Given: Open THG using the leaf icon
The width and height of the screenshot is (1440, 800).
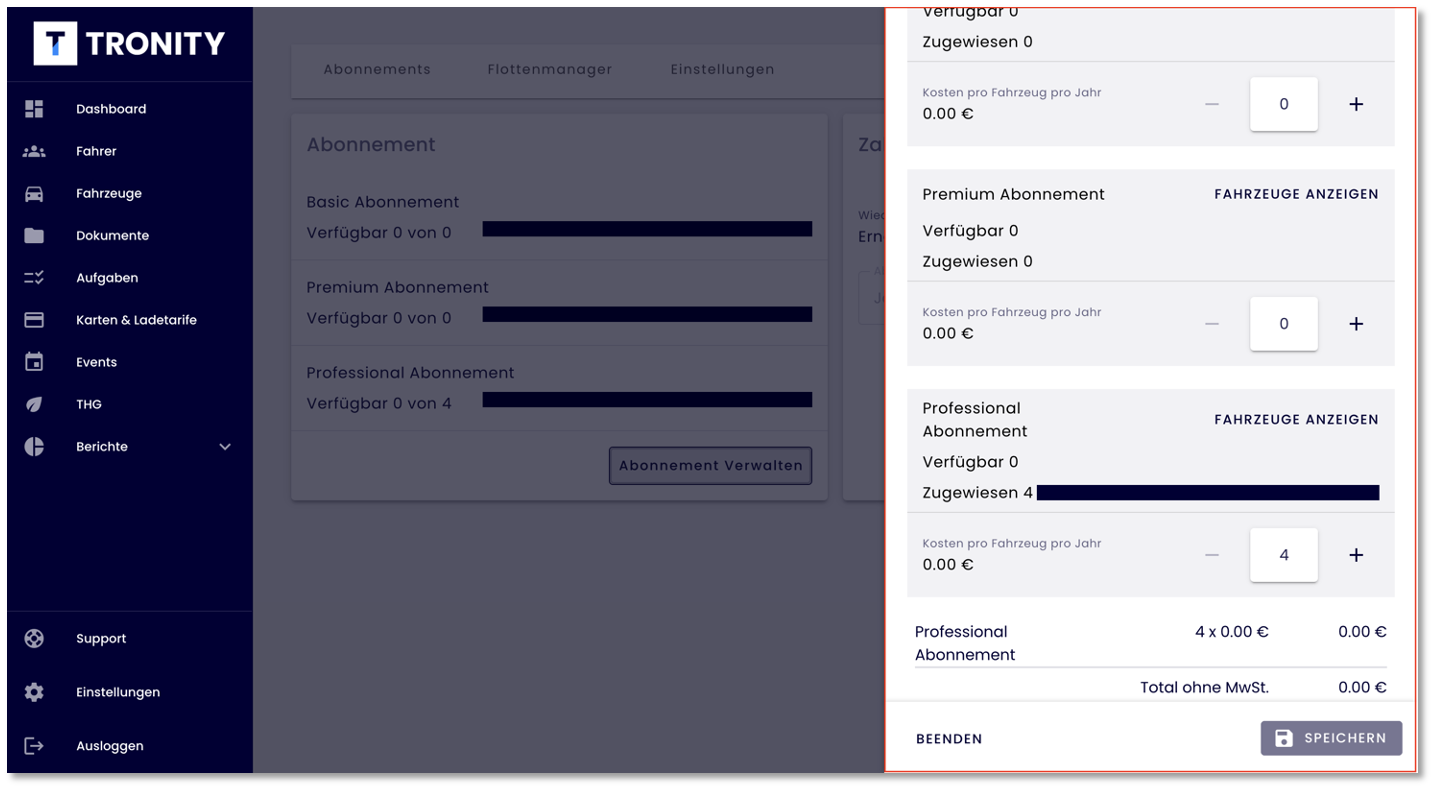Looking at the screenshot, I should click(34, 404).
